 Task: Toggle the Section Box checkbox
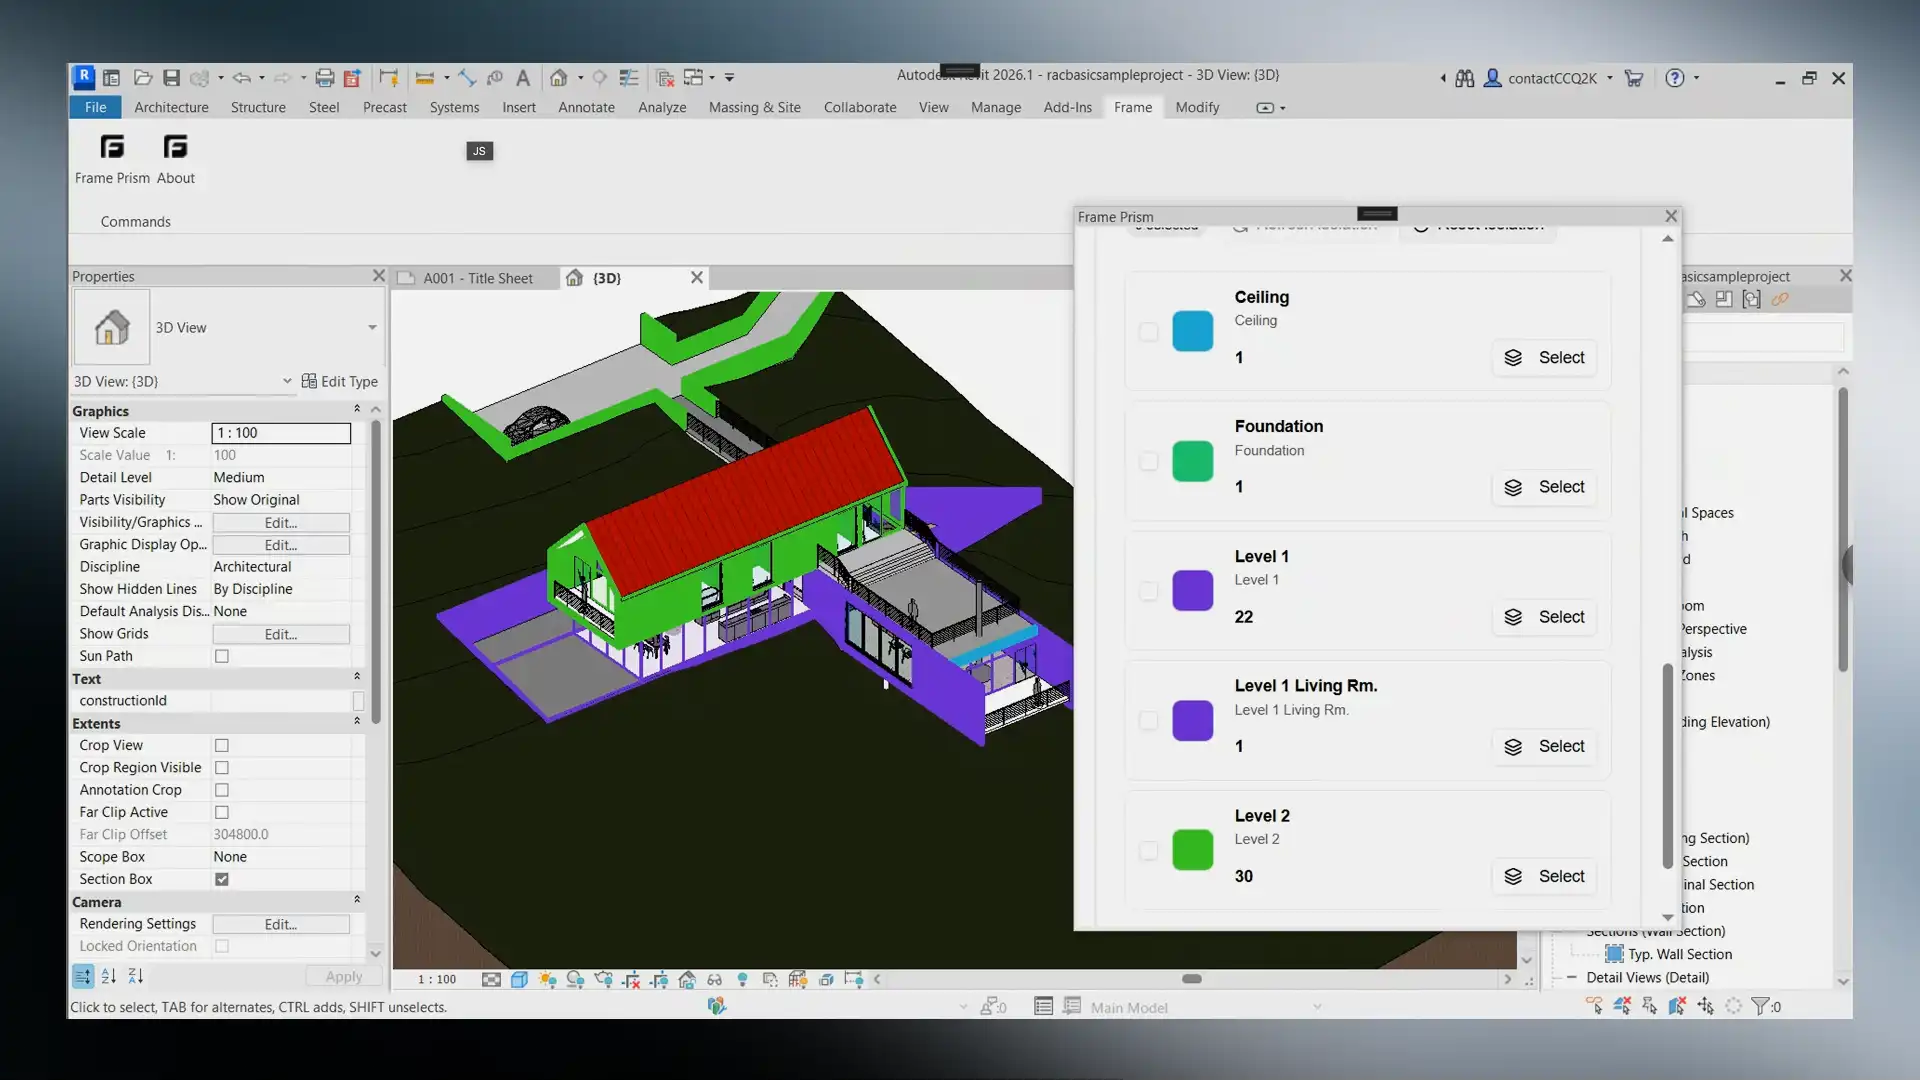(x=222, y=879)
